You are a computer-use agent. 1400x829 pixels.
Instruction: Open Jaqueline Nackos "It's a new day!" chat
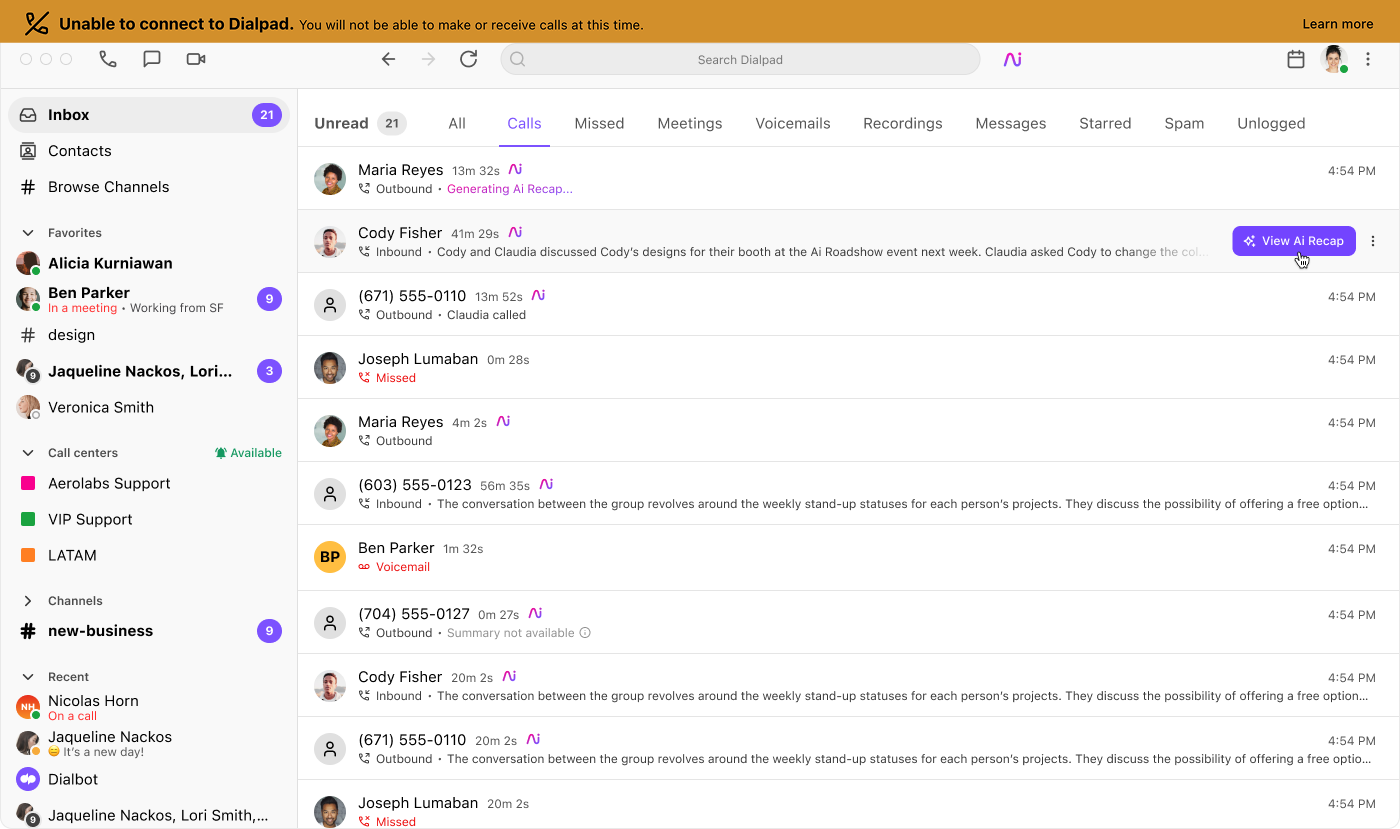pos(149,743)
